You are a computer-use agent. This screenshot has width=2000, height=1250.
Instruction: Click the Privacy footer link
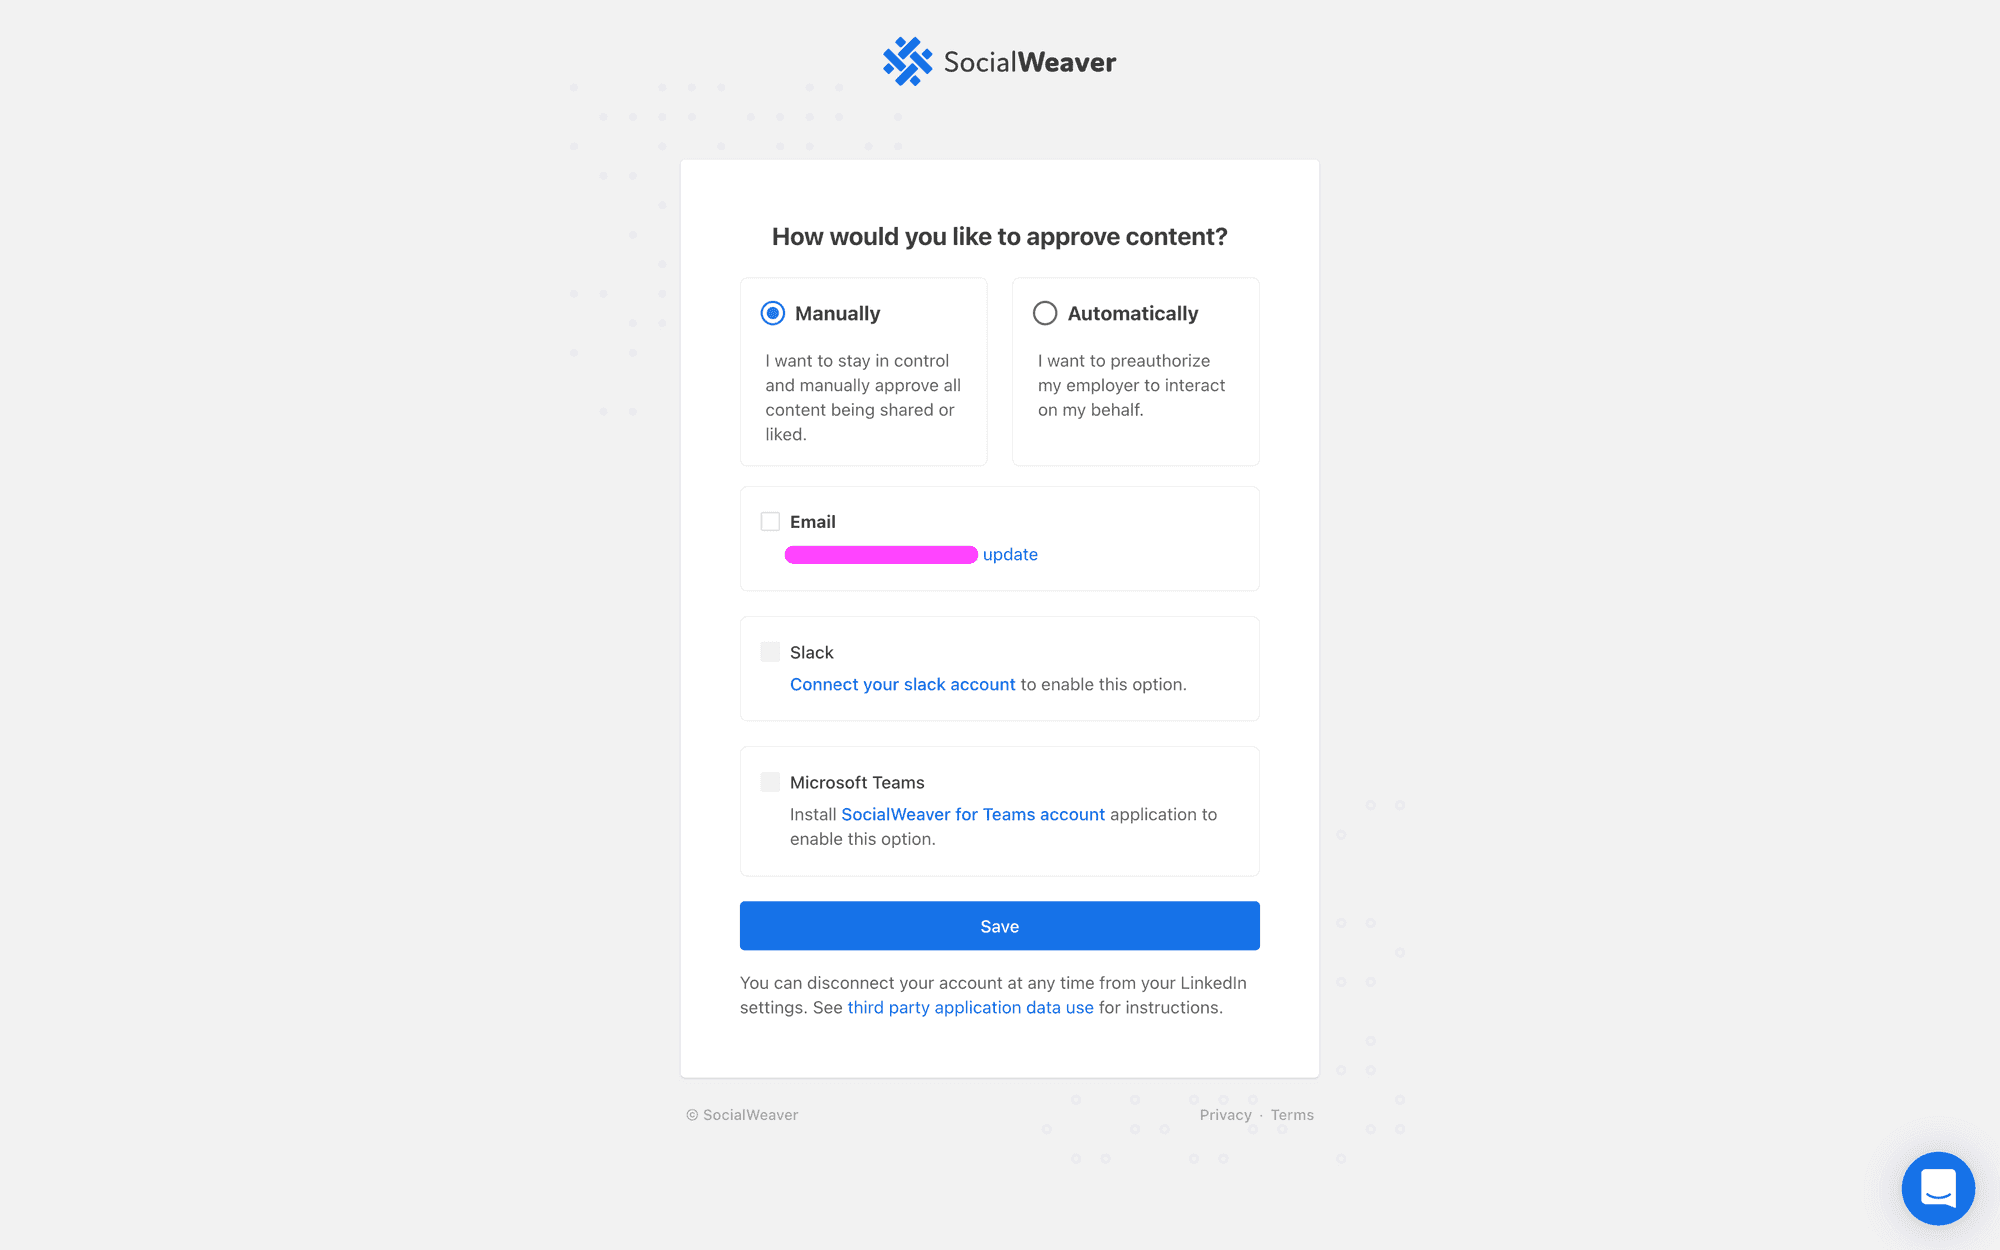(x=1224, y=1115)
